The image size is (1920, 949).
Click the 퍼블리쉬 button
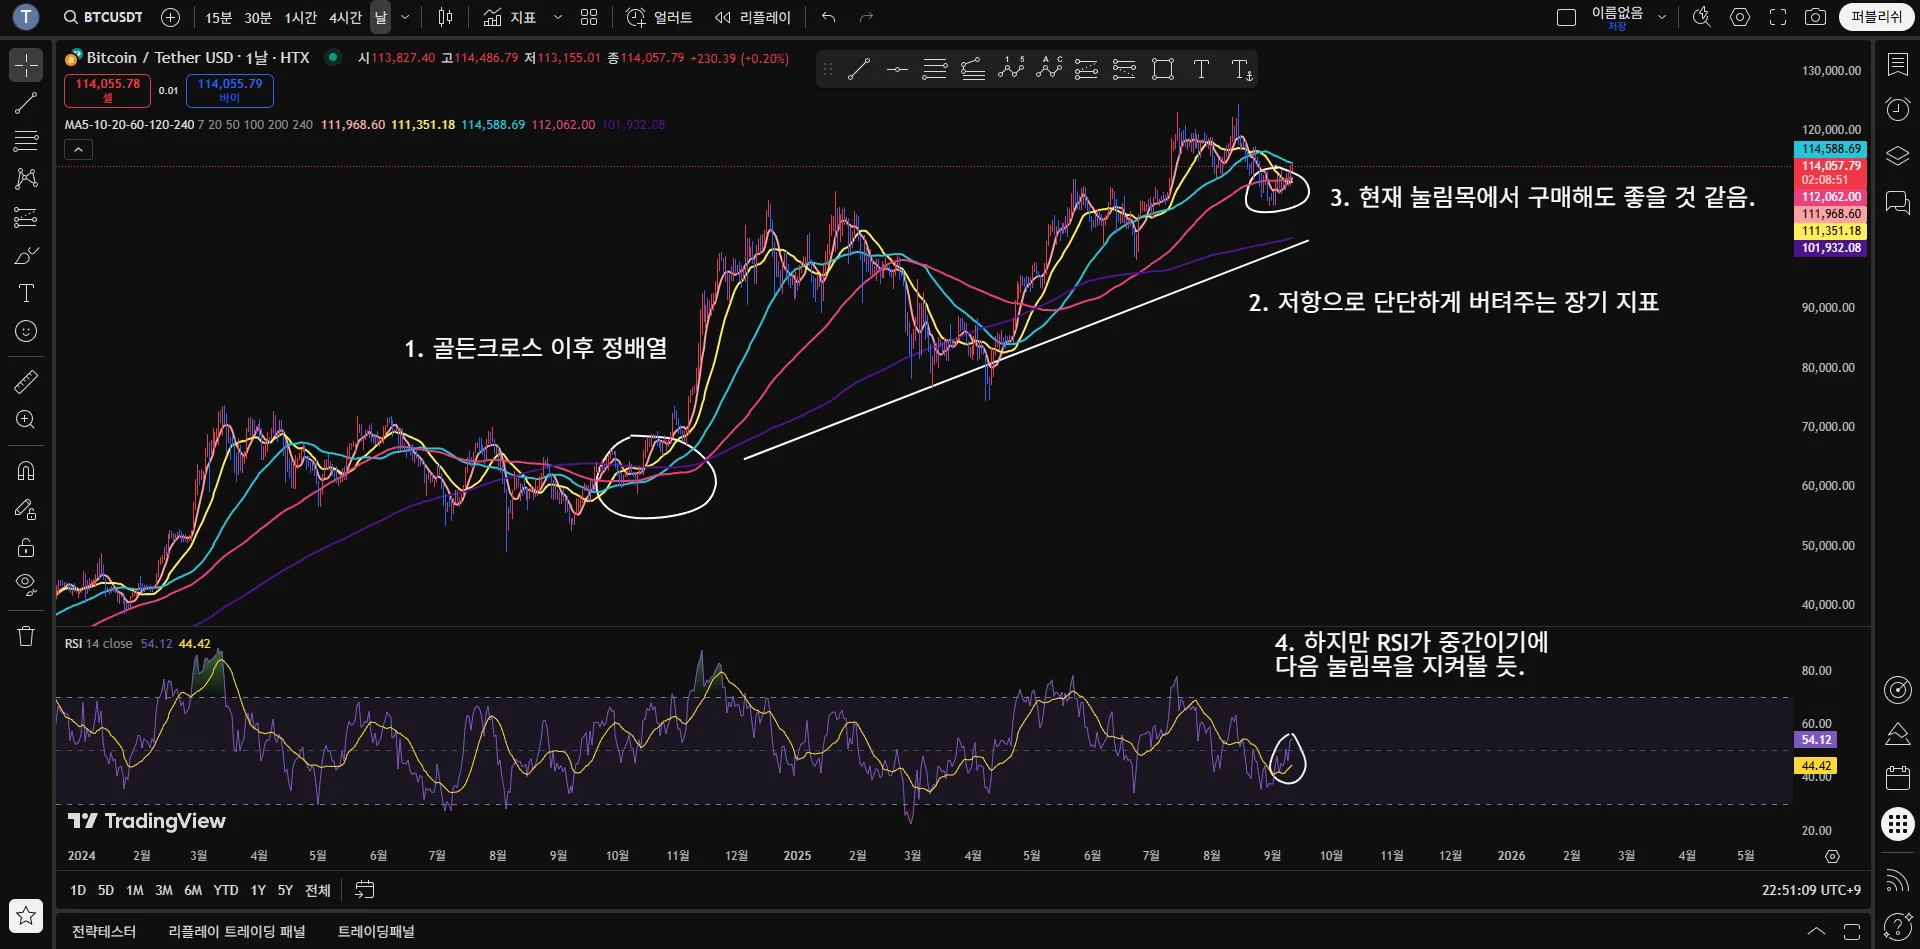pos(1876,17)
